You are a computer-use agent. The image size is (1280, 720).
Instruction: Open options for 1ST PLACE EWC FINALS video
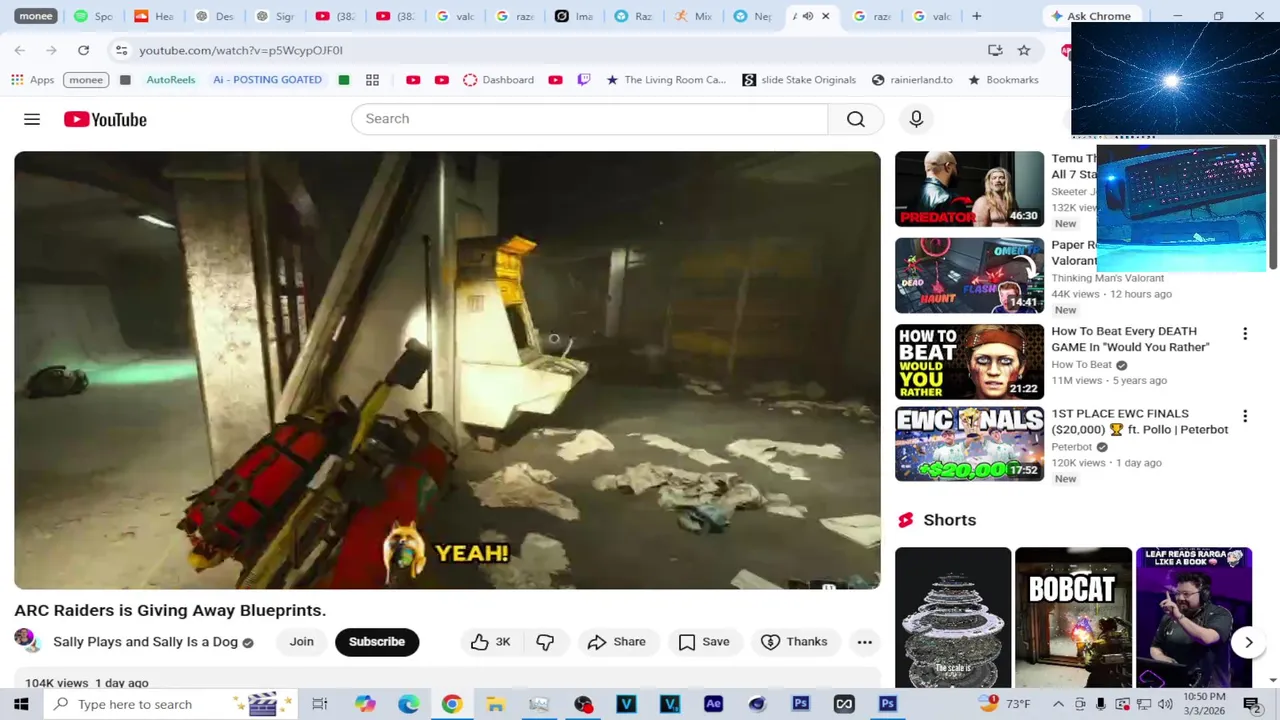click(x=1245, y=416)
